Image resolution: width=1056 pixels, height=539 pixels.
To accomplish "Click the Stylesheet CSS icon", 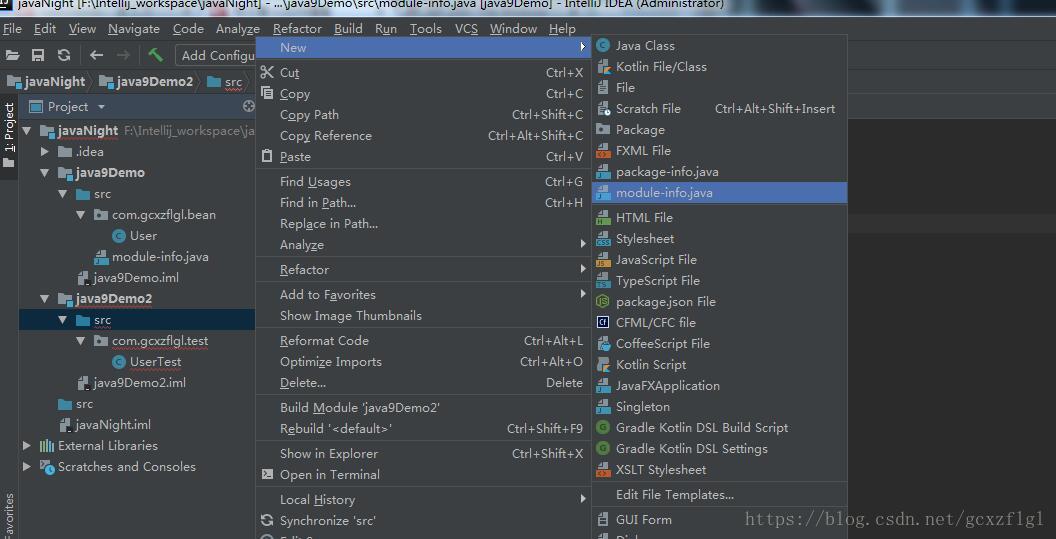I will tap(603, 239).
